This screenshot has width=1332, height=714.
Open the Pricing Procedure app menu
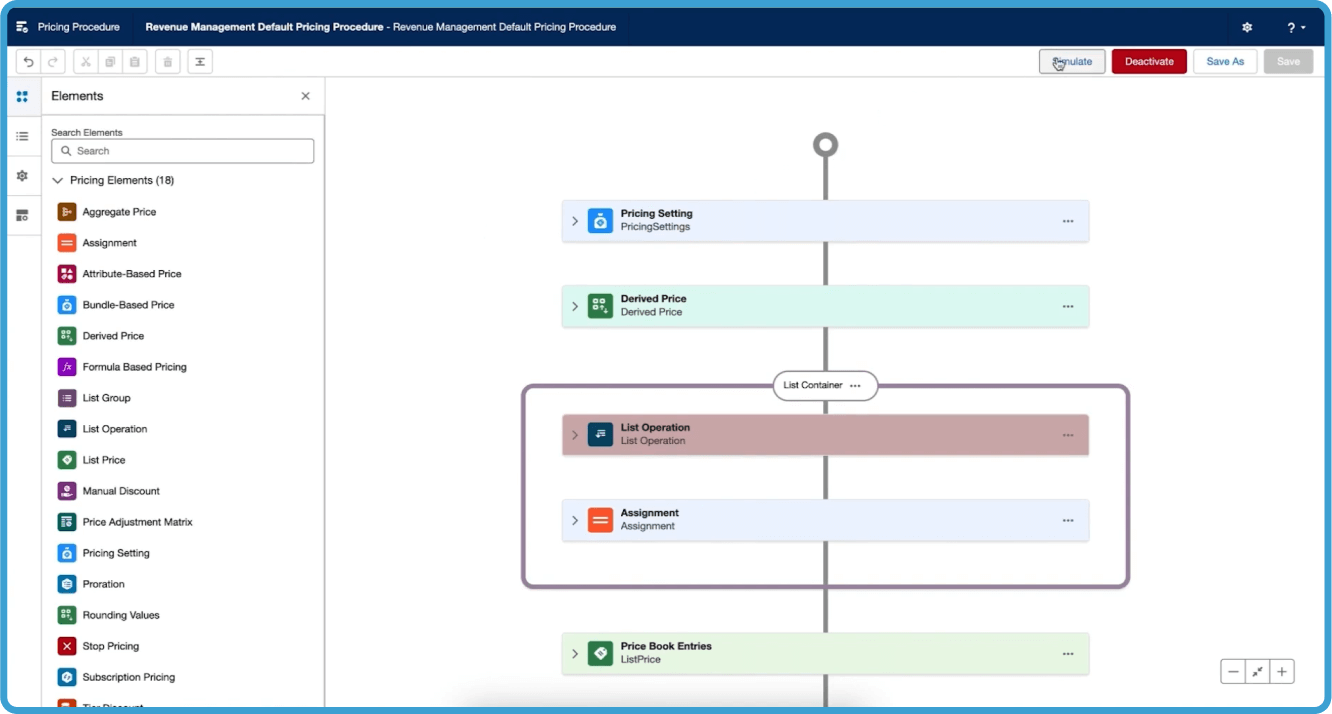click(x=22, y=27)
